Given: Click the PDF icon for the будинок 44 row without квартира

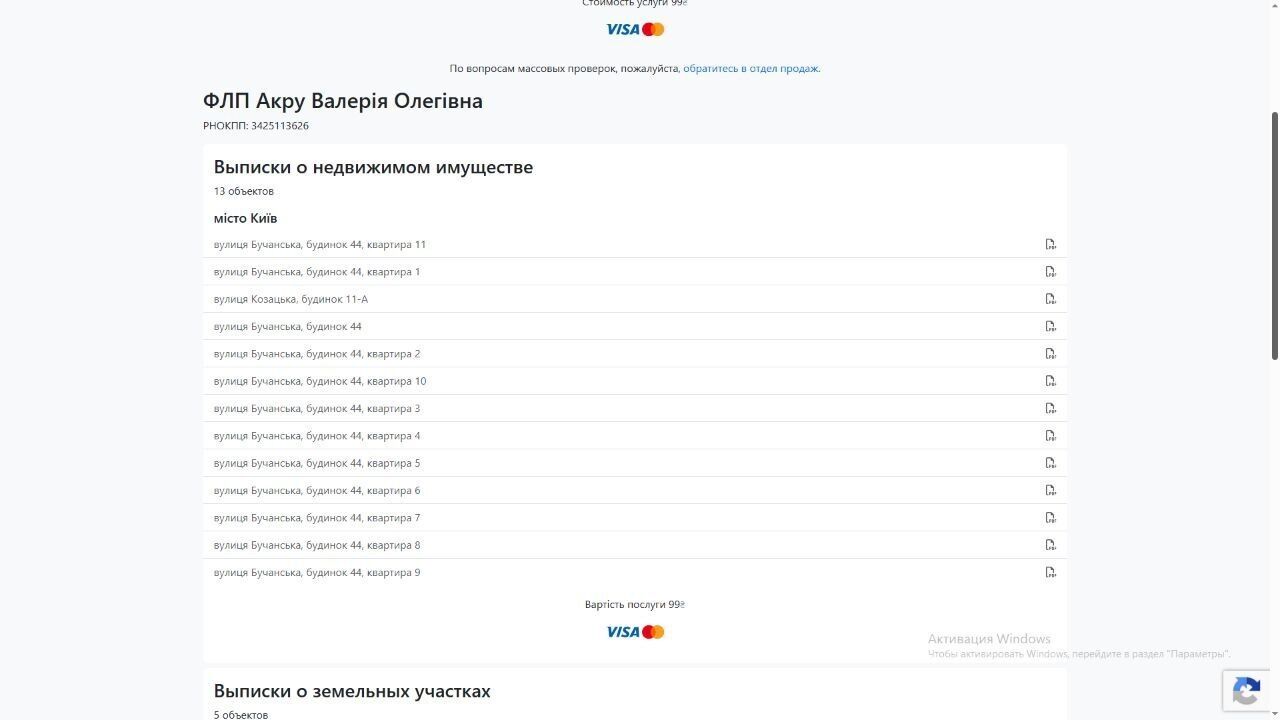Looking at the screenshot, I should click(1050, 326).
